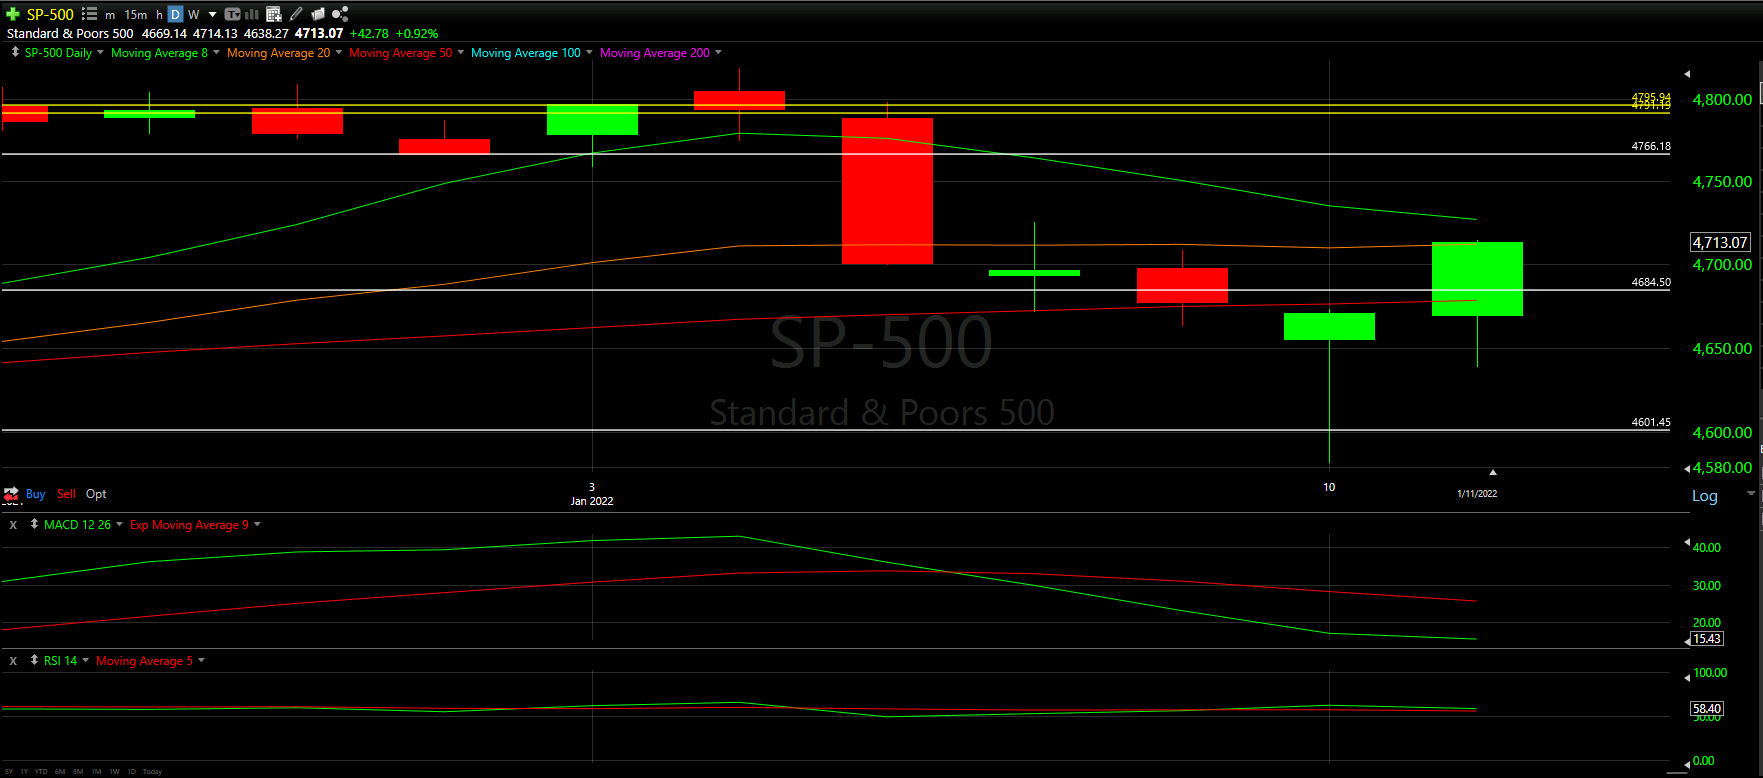Click the reorder arrows beside SP-500 Daily
The height and width of the screenshot is (778, 1763).
click(15, 52)
